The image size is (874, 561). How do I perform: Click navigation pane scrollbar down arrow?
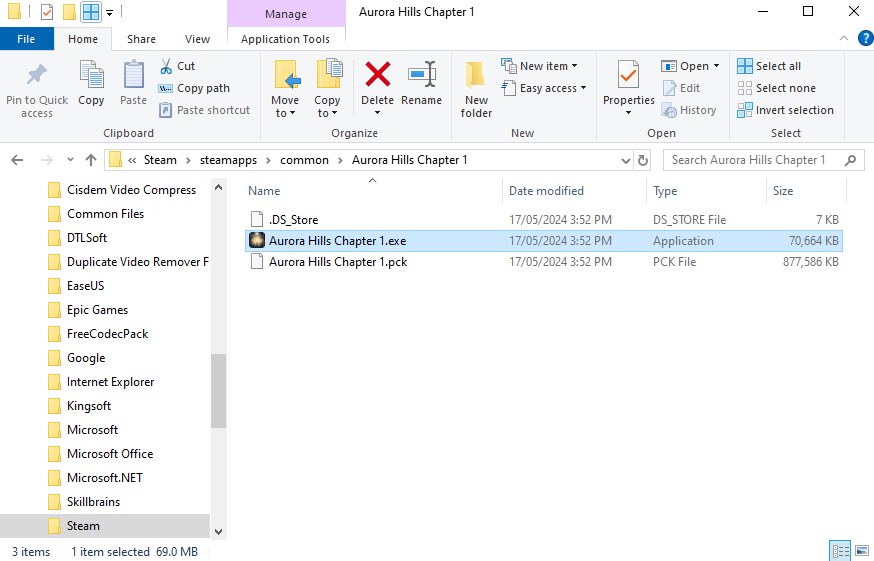pos(218,532)
